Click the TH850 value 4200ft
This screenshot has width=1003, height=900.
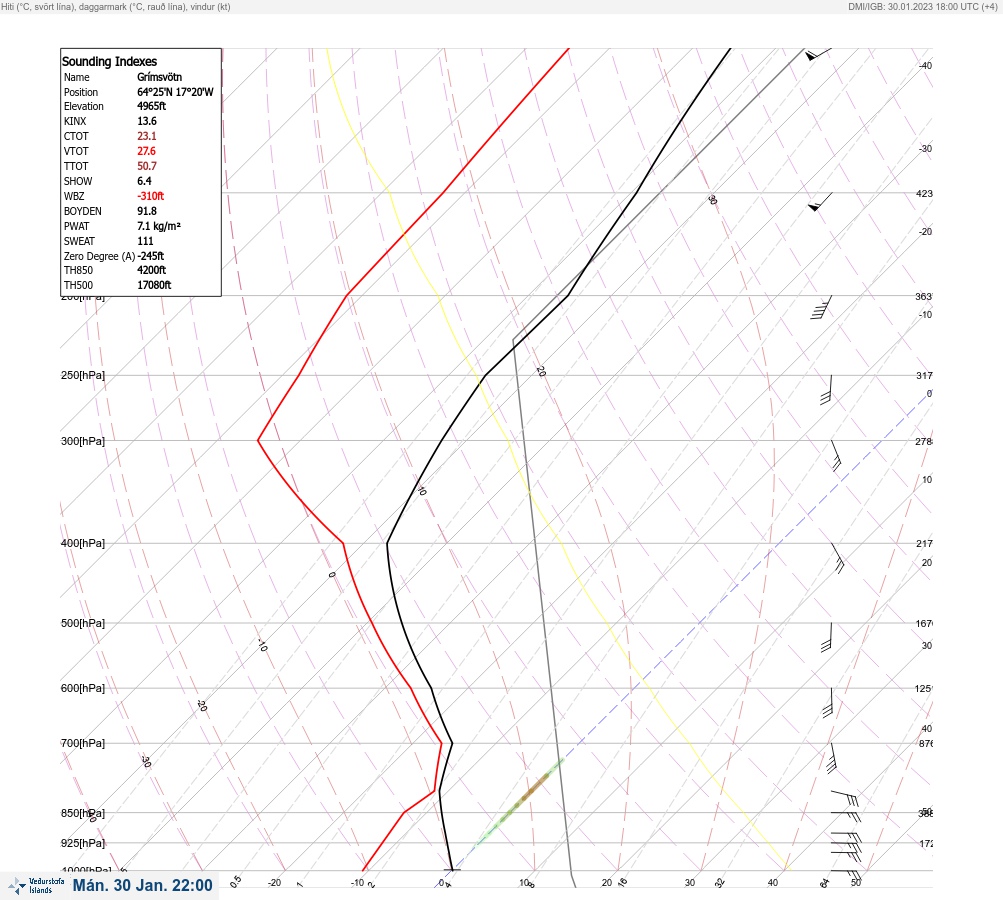click(152, 270)
